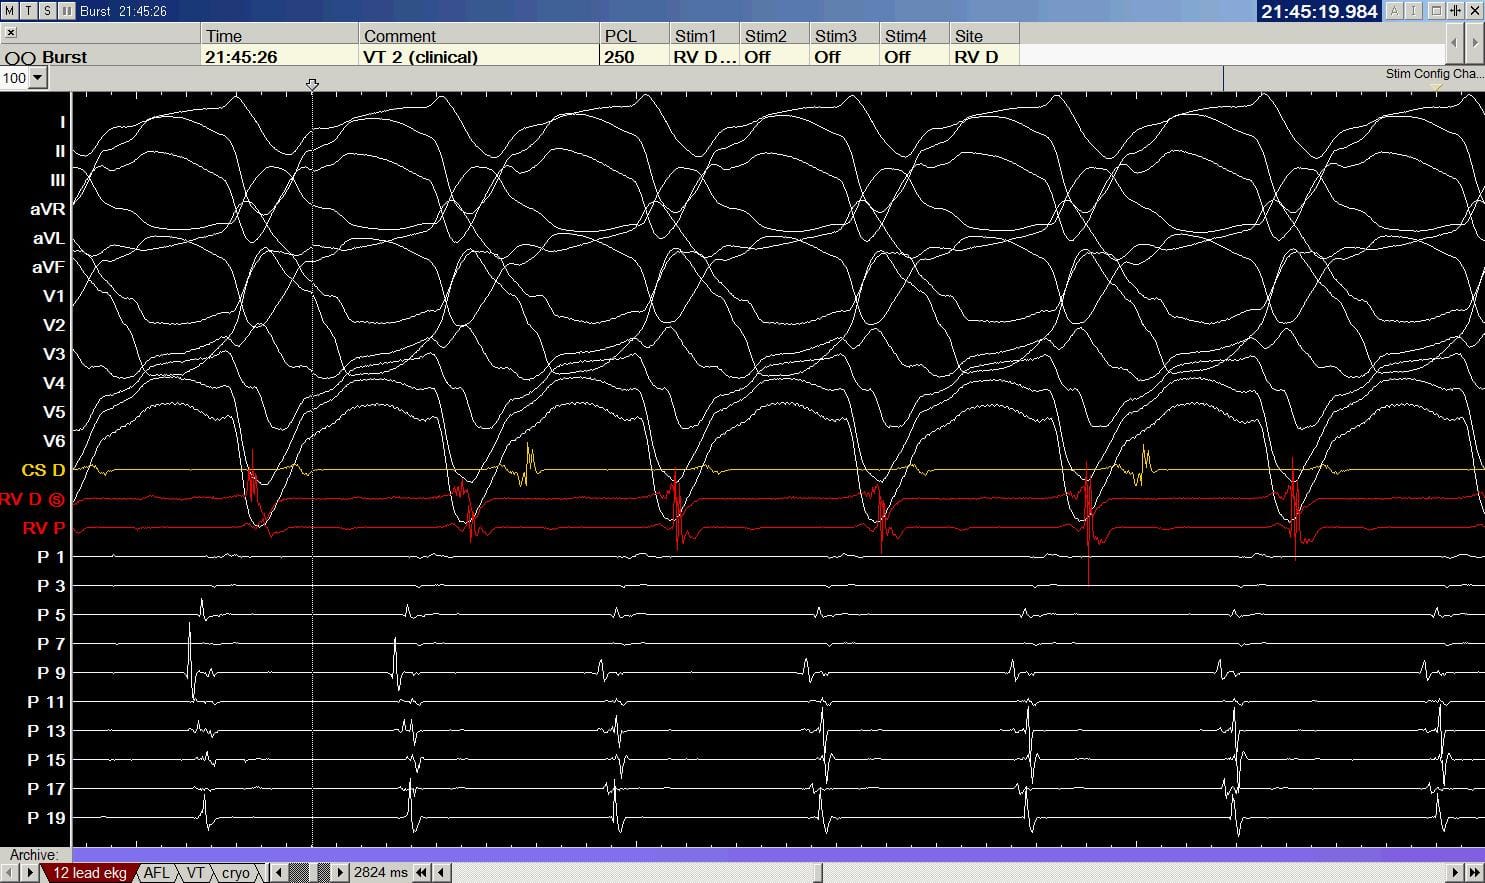Switch to the 12 lead ekg tab
Viewport: 1485px width, 883px height.
pyautogui.click(x=89, y=873)
